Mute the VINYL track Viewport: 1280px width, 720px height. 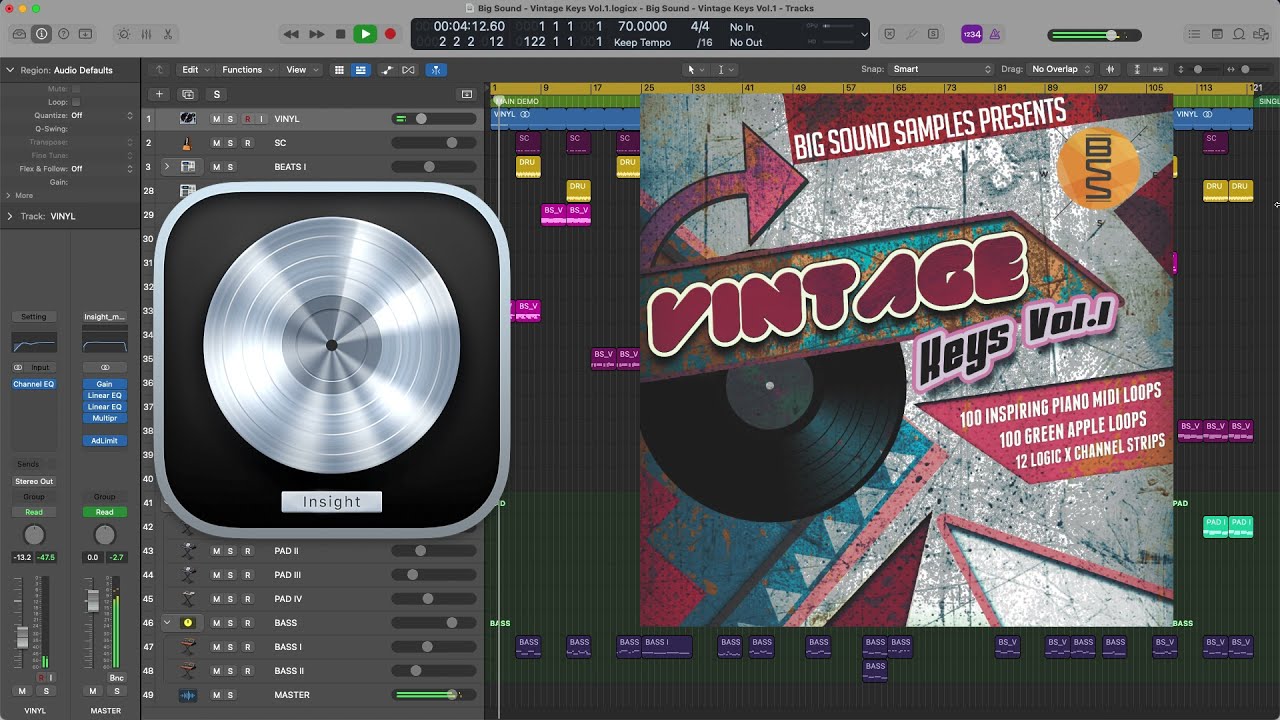[x=216, y=119]
